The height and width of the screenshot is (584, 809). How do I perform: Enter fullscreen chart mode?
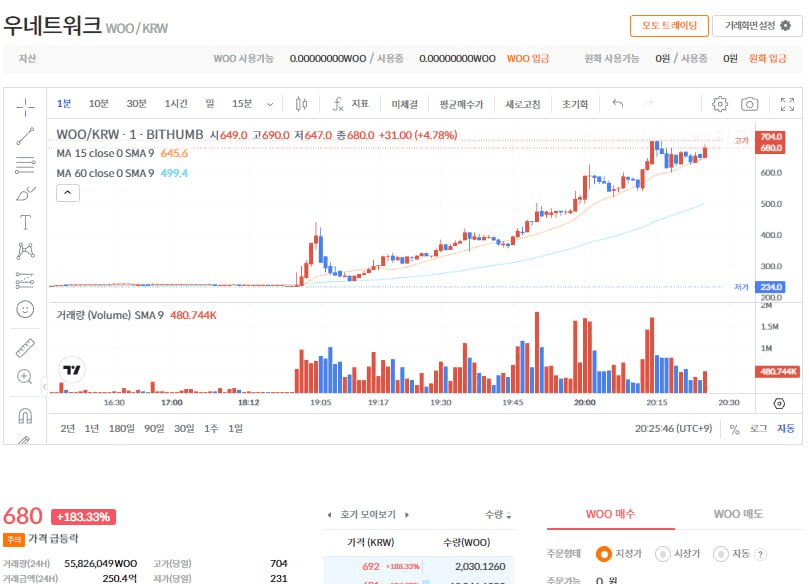(x=787, y=104)
